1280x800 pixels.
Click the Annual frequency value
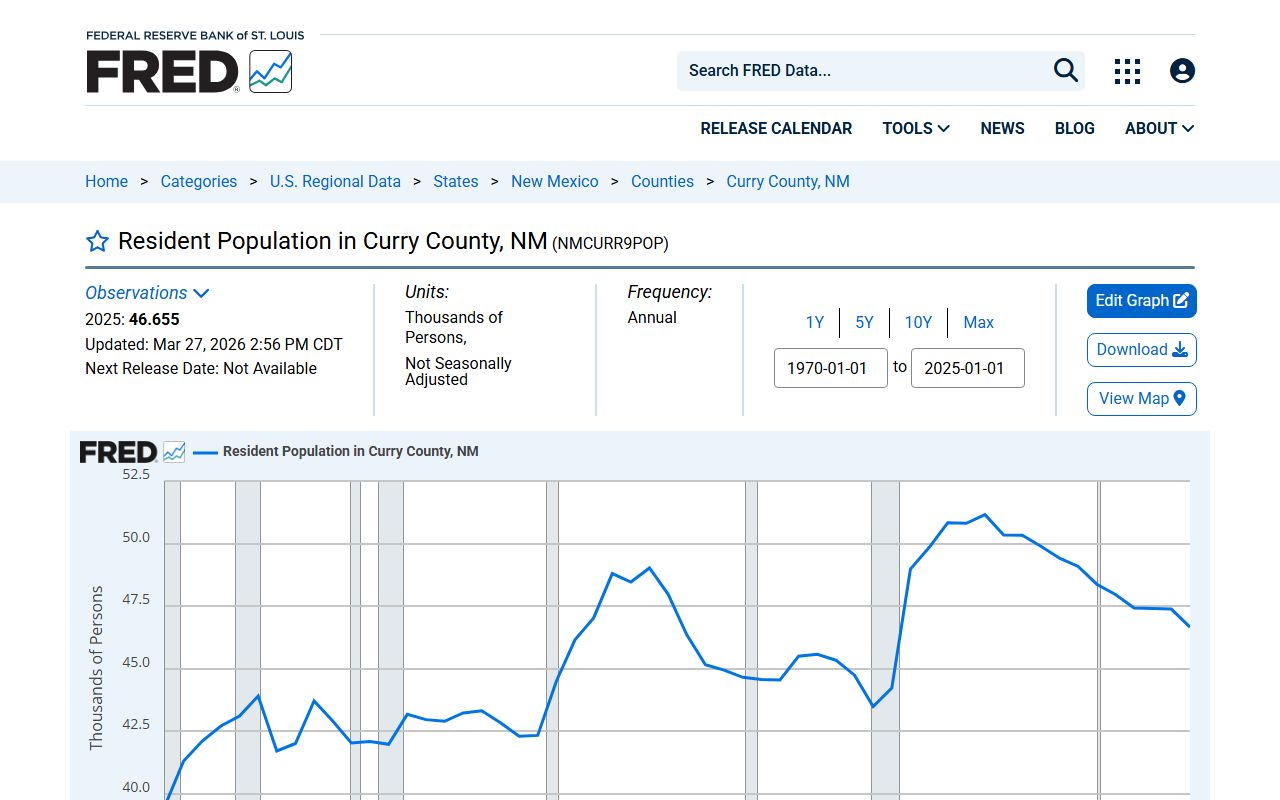[652, 317]
